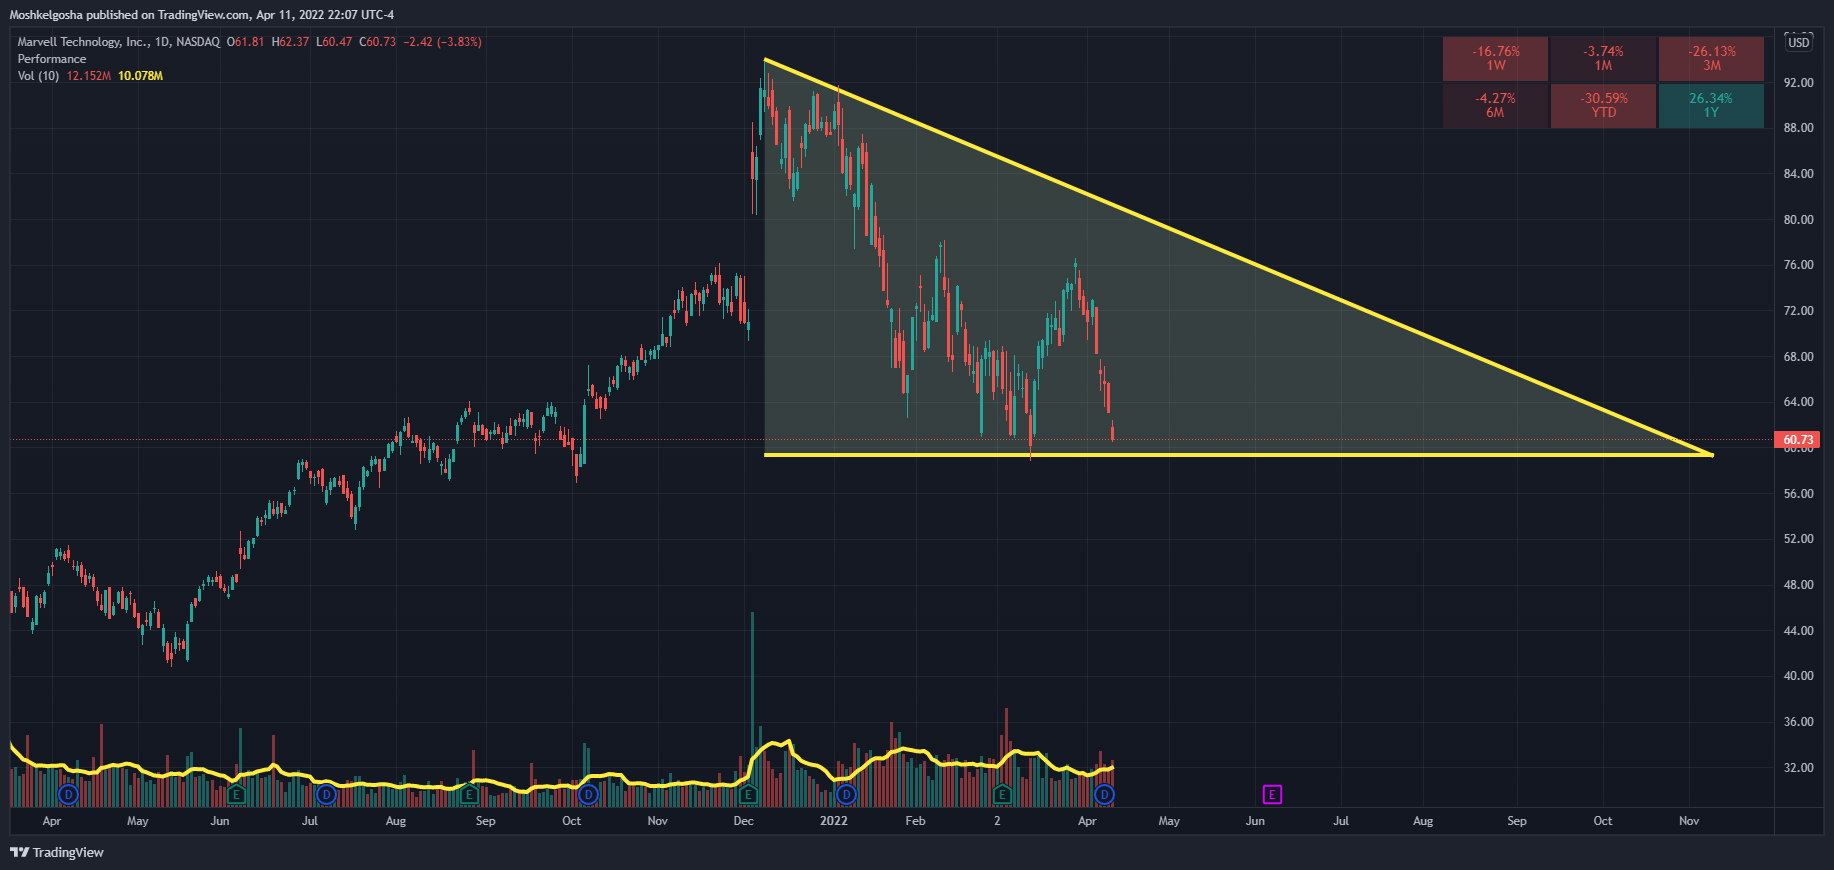Select the 1W performance box
Viewport: 1834px width, 870px height.
pyautogui.click(x=1495, y=58)
